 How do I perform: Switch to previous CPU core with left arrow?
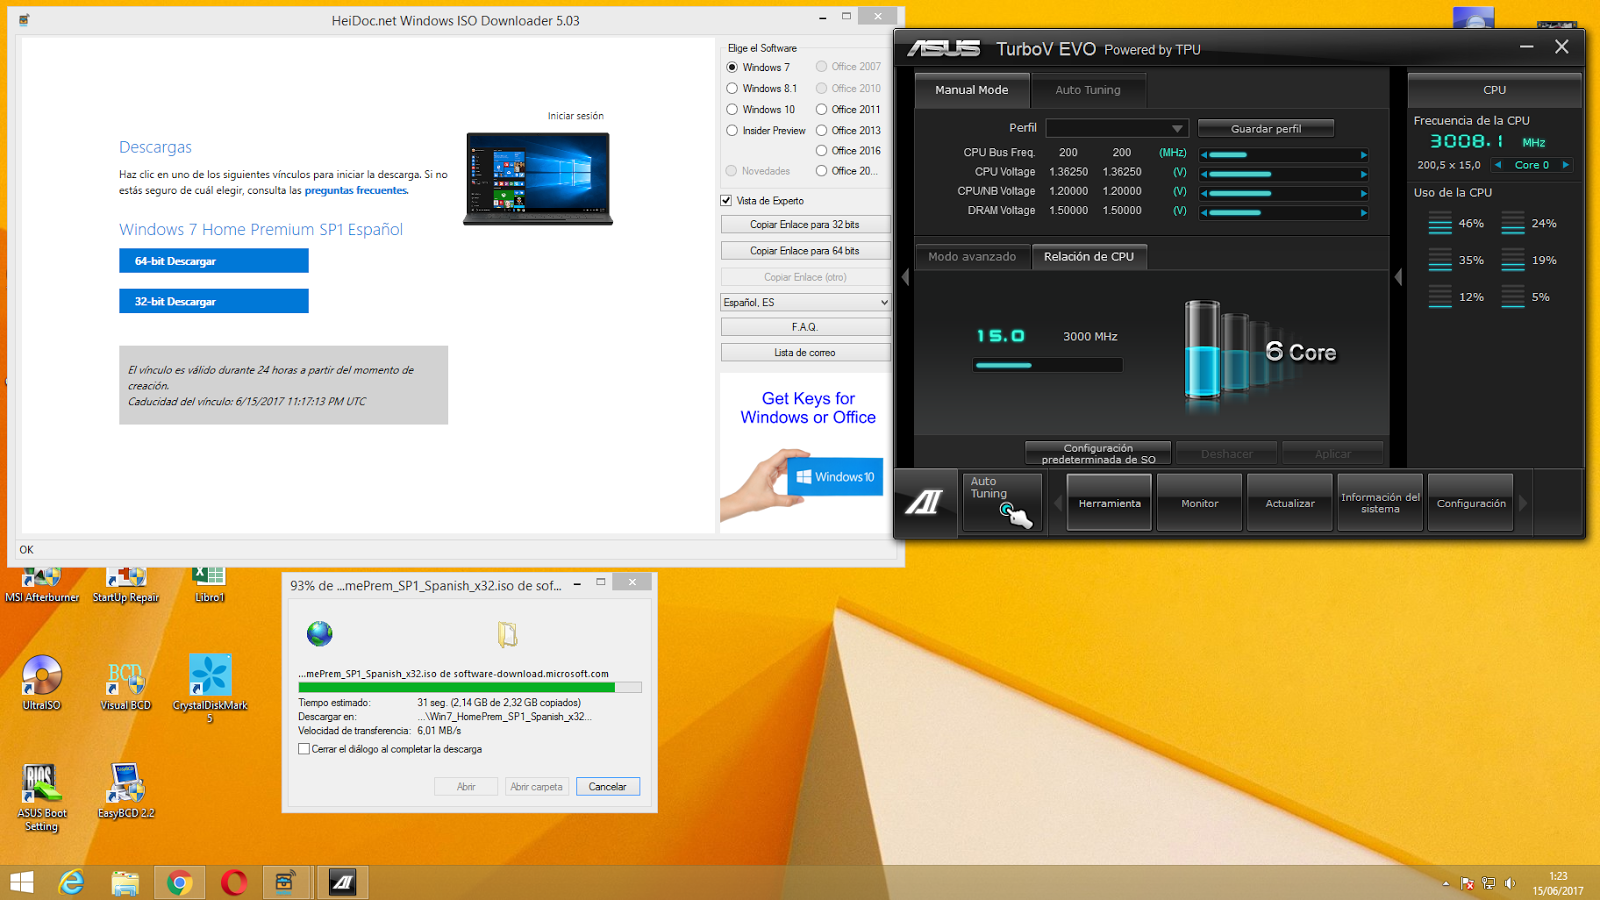(1498, 165)
